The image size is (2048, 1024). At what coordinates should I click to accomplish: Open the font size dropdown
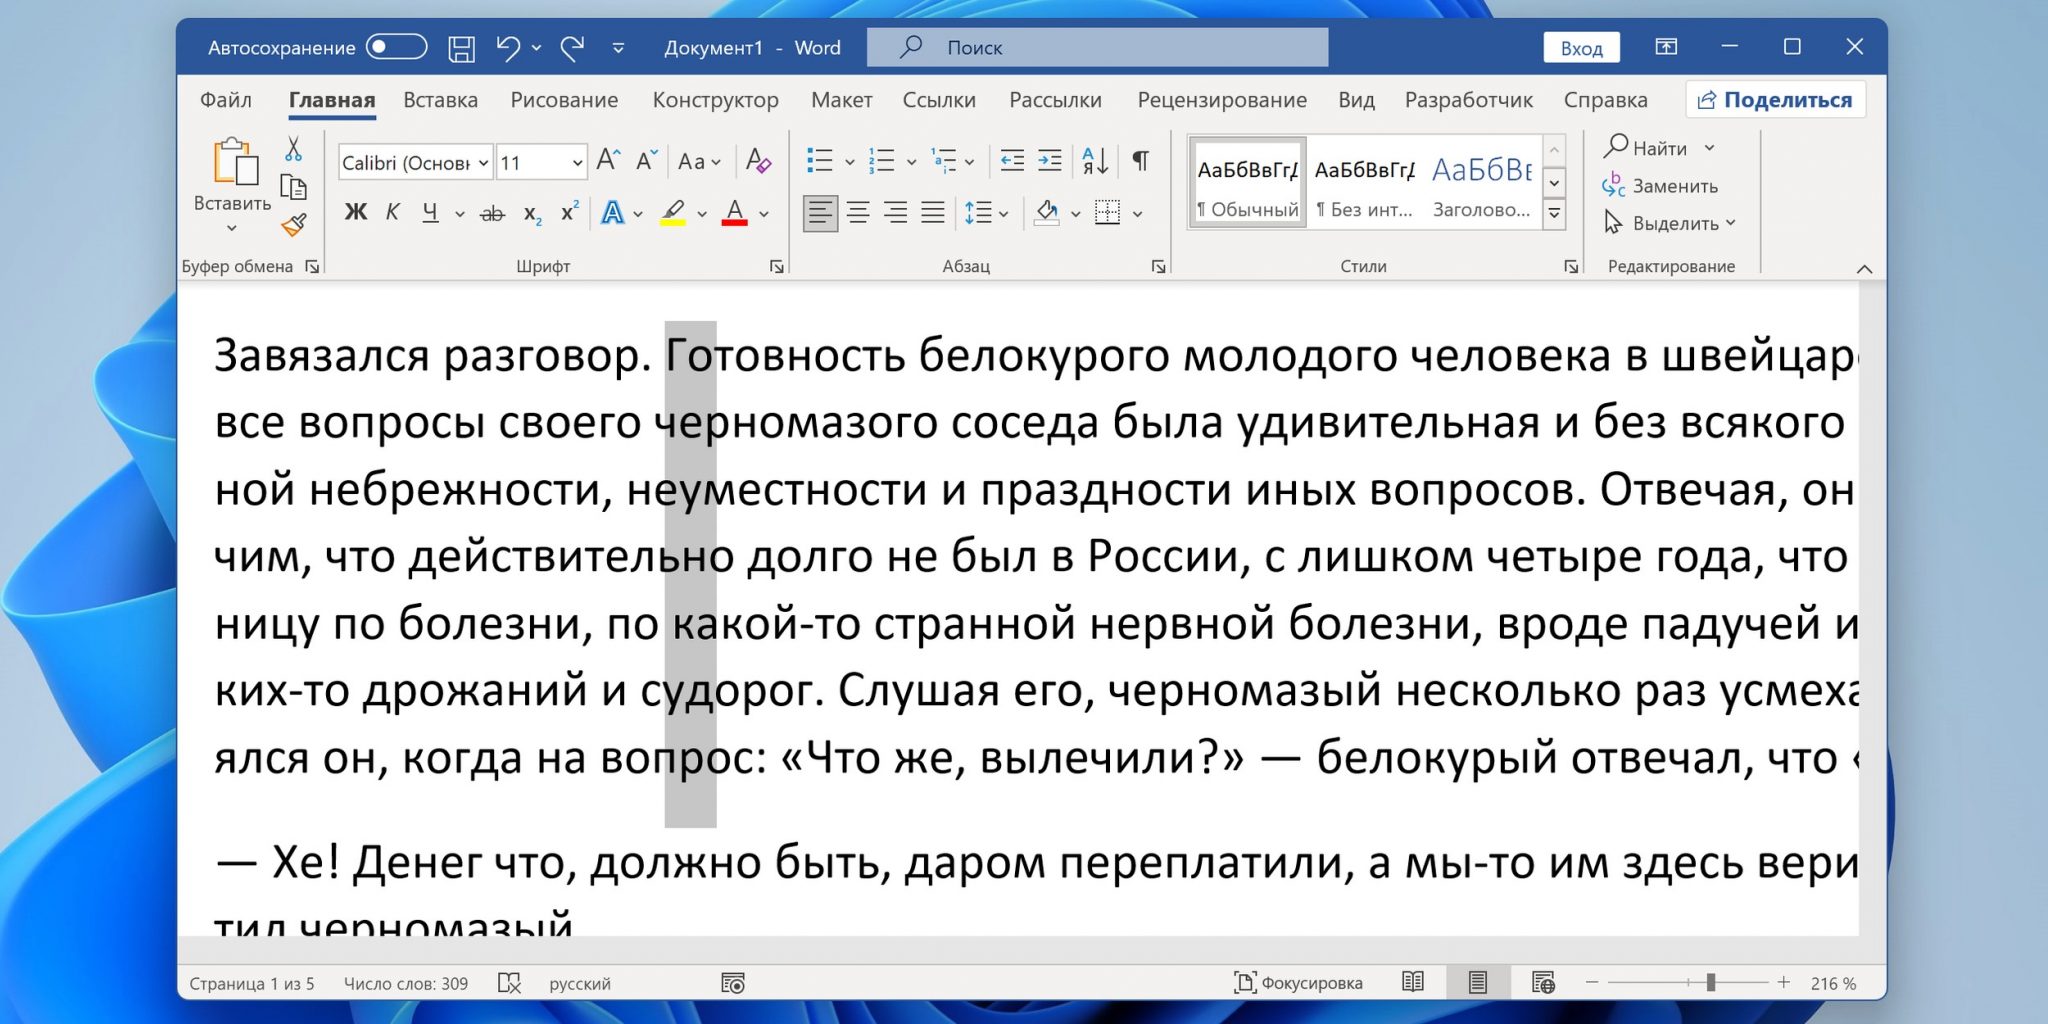pos(577,162)
